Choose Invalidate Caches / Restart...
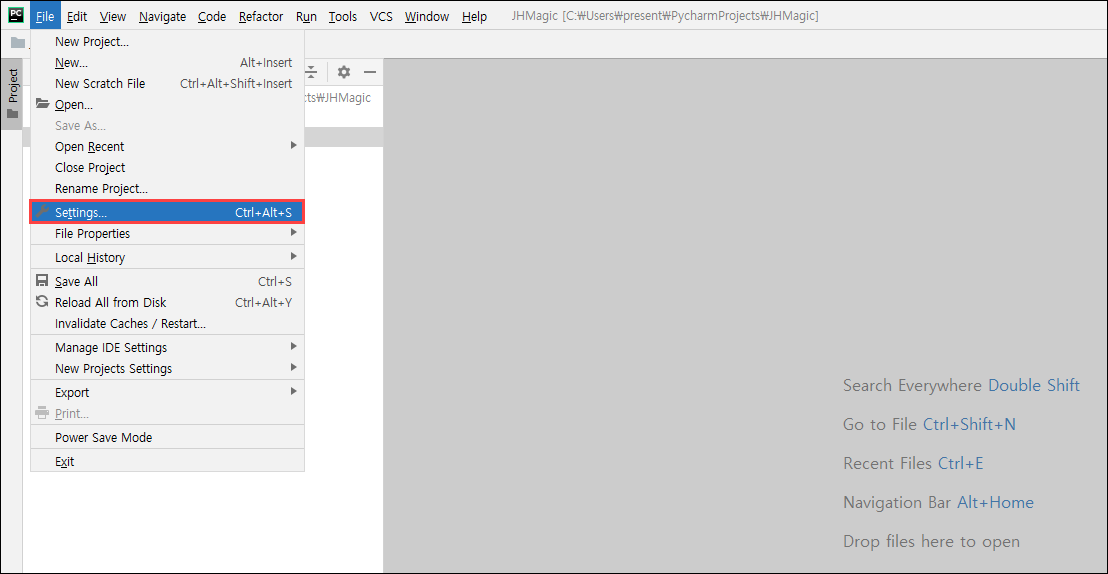Image resolution: width=1108 pixels, height=574 pixels. 167,324
